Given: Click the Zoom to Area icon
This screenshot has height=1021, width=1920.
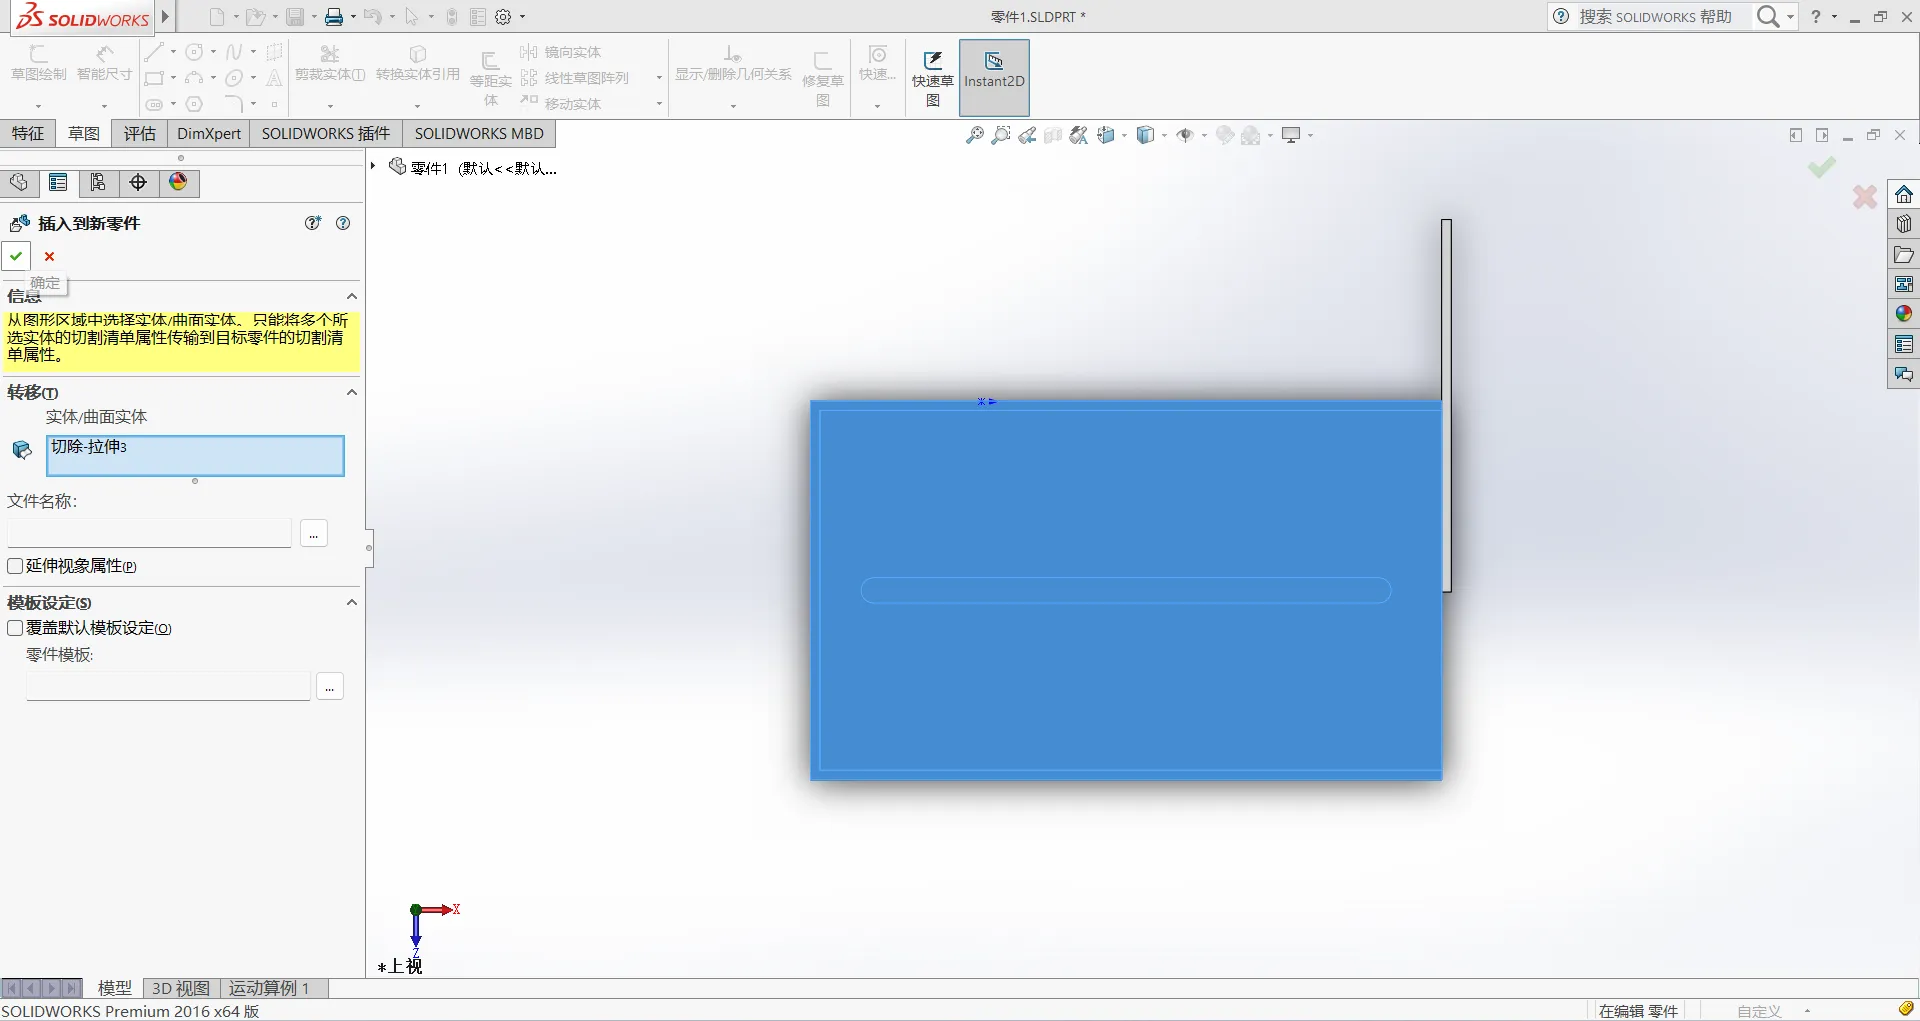Looking at the screenshot, I should [x=1001, y=135].
